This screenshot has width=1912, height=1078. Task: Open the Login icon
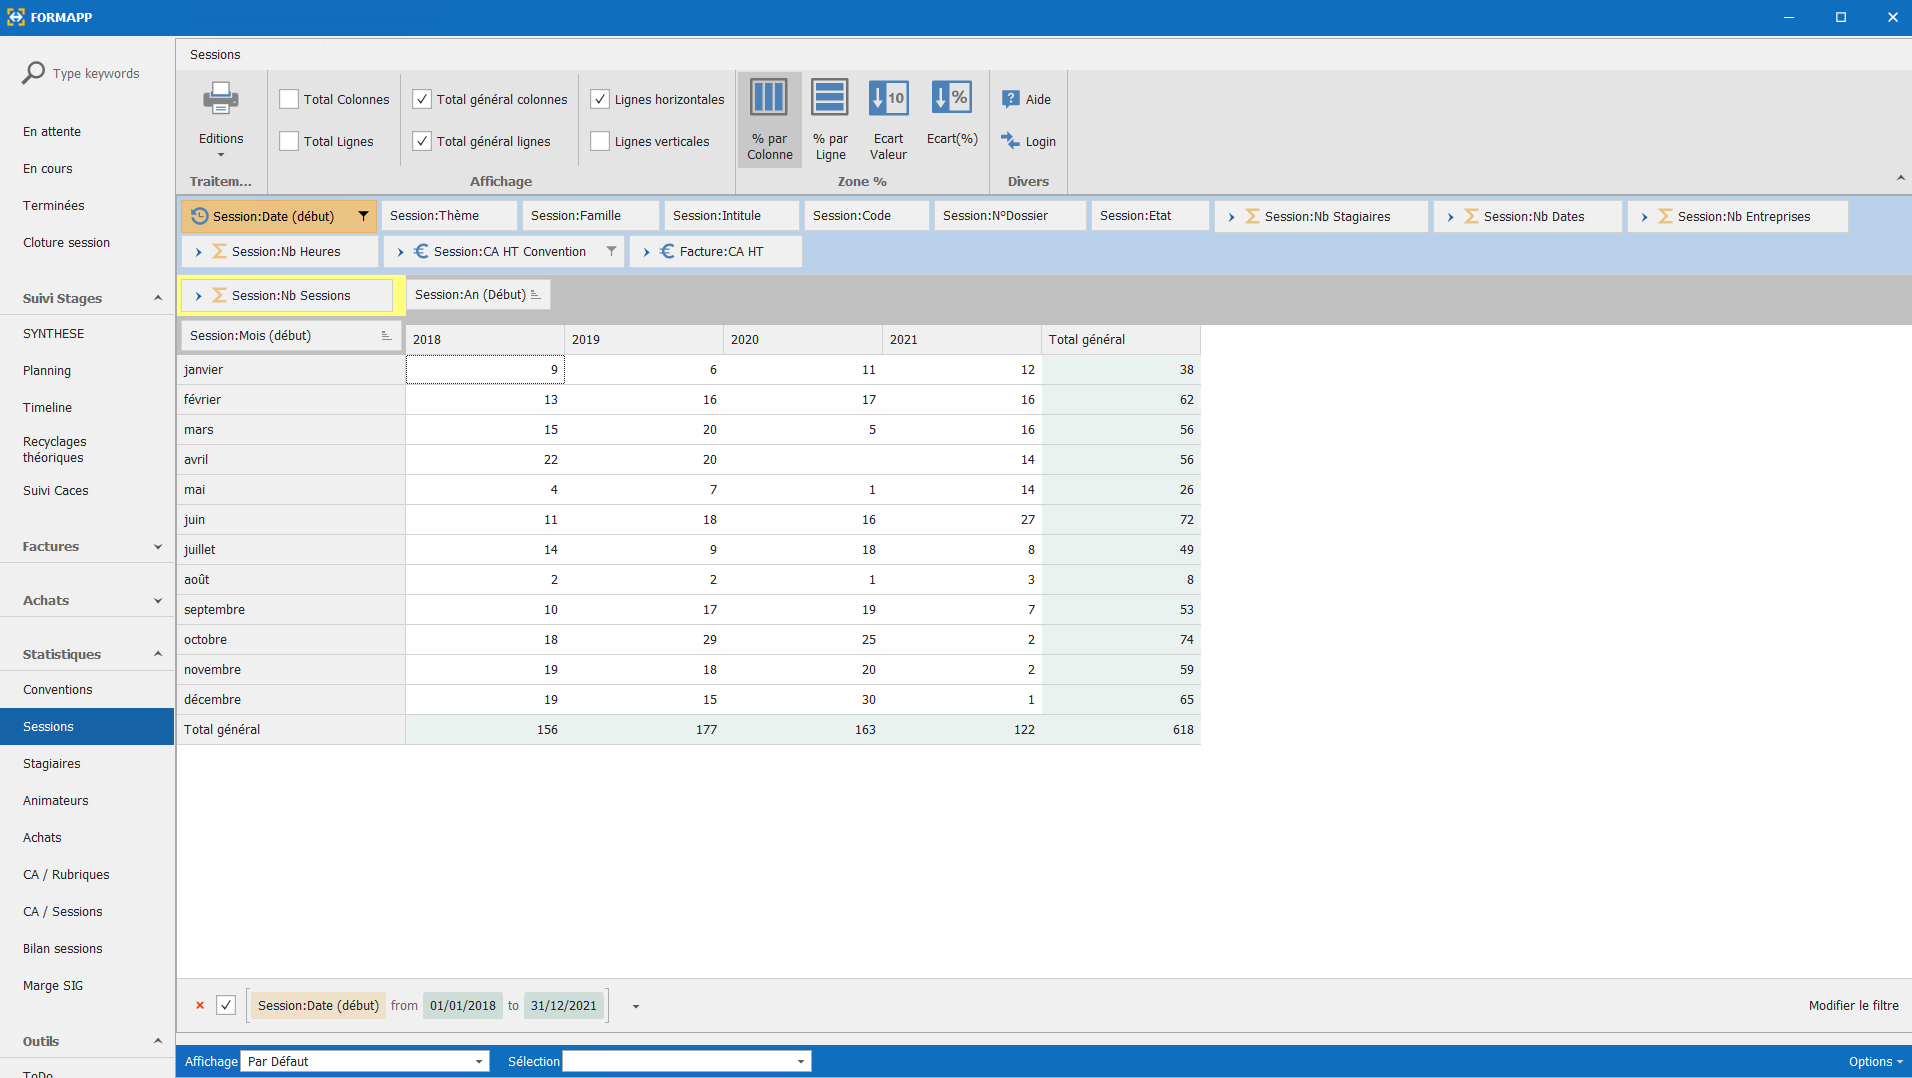1011,141
